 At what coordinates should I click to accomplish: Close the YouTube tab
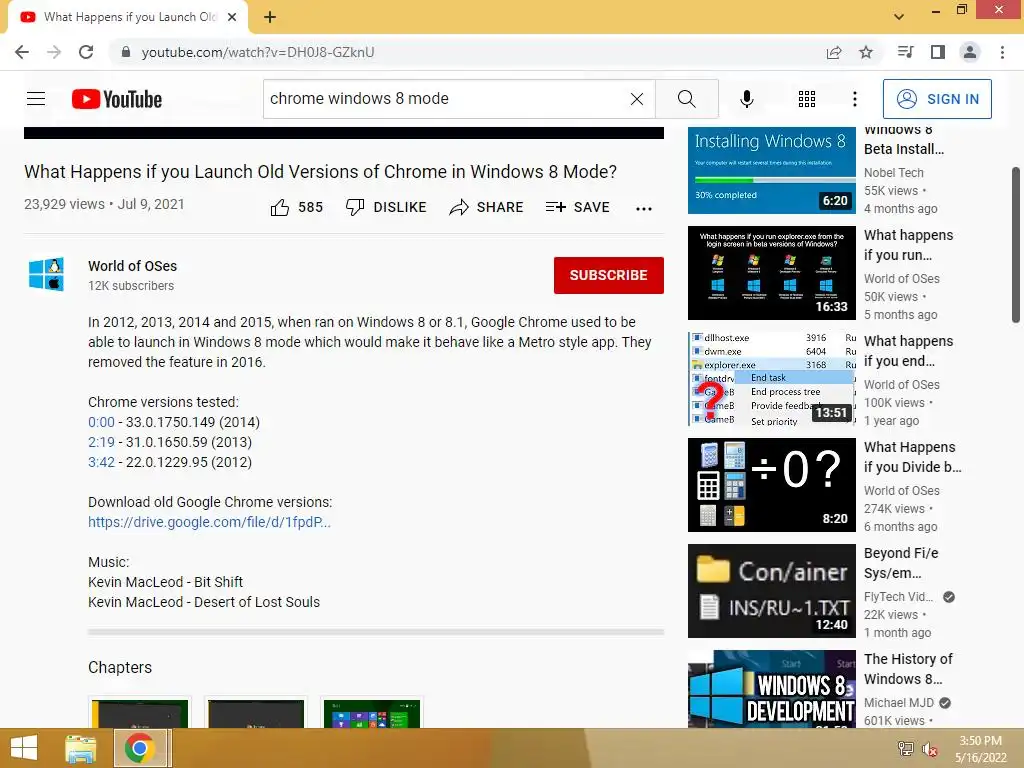pyautogui.click(x=232, y=17)
